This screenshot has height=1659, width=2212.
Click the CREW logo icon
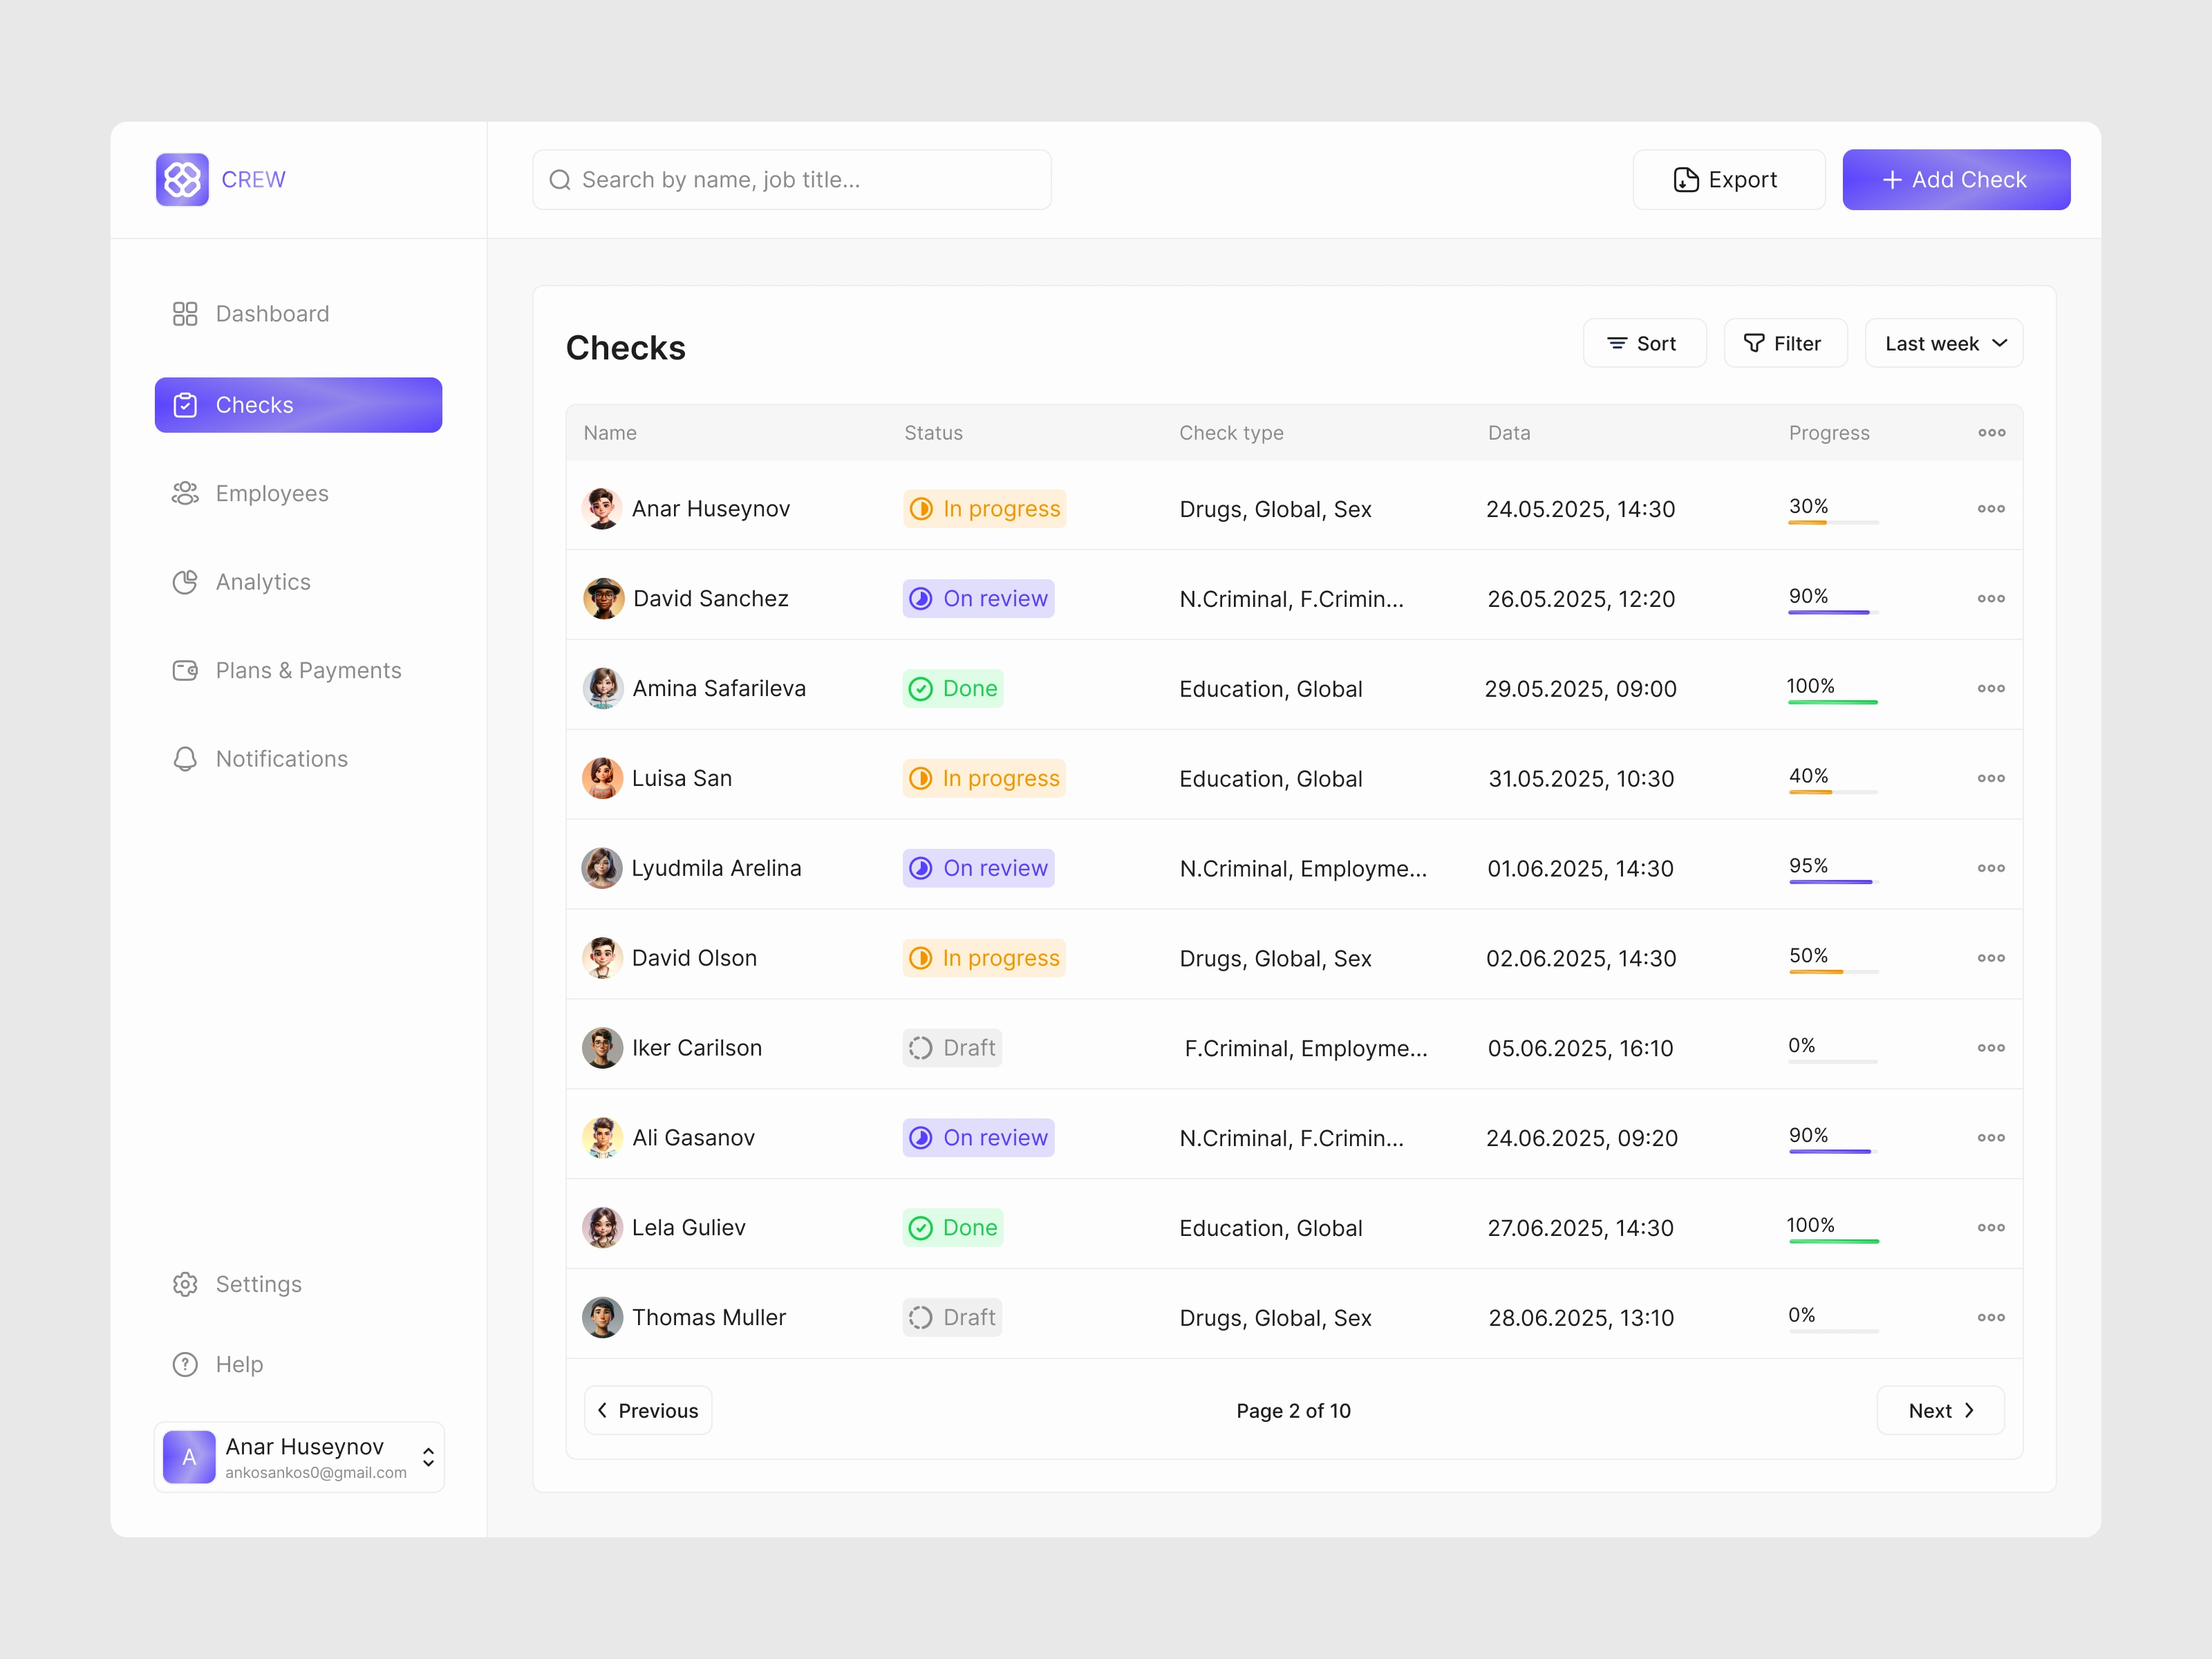[182, 180]
